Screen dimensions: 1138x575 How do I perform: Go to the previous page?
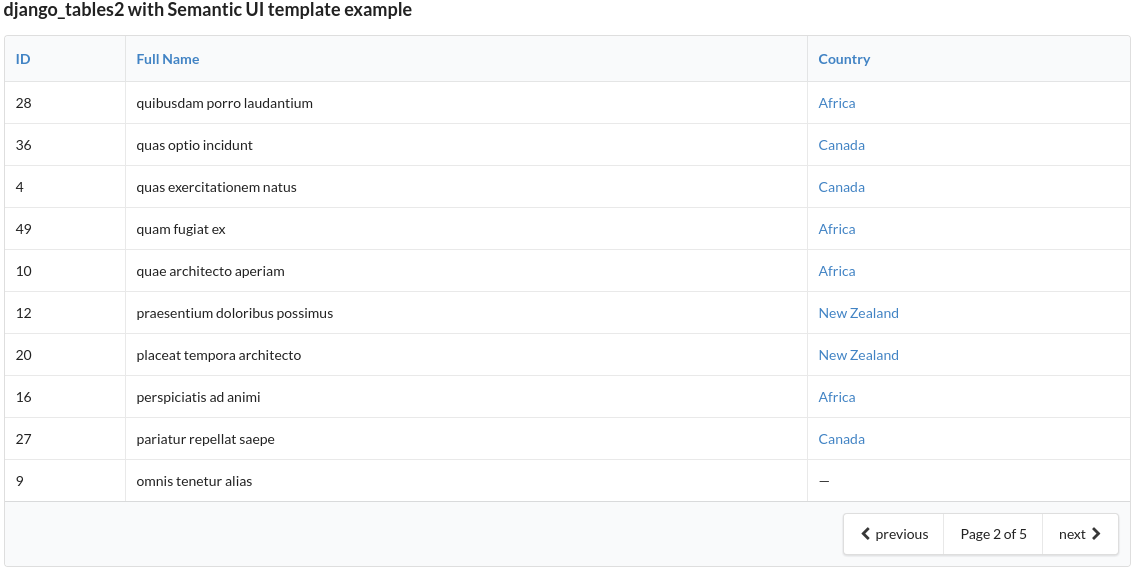[894, 534]
